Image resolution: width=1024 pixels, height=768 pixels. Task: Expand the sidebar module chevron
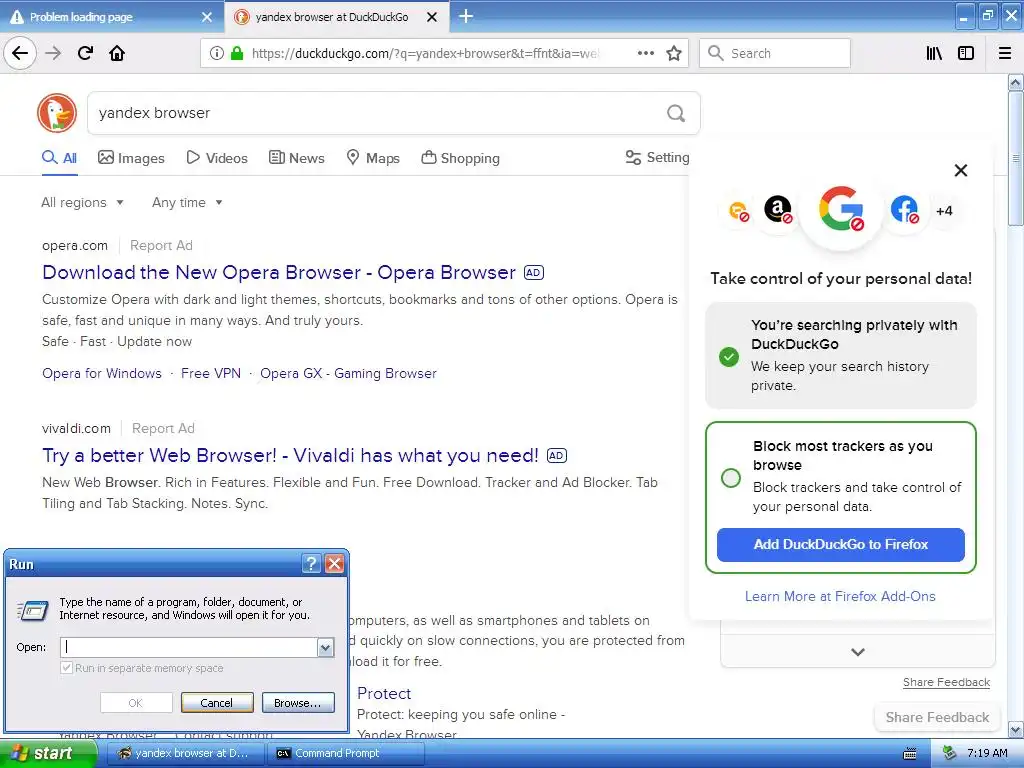858,652
